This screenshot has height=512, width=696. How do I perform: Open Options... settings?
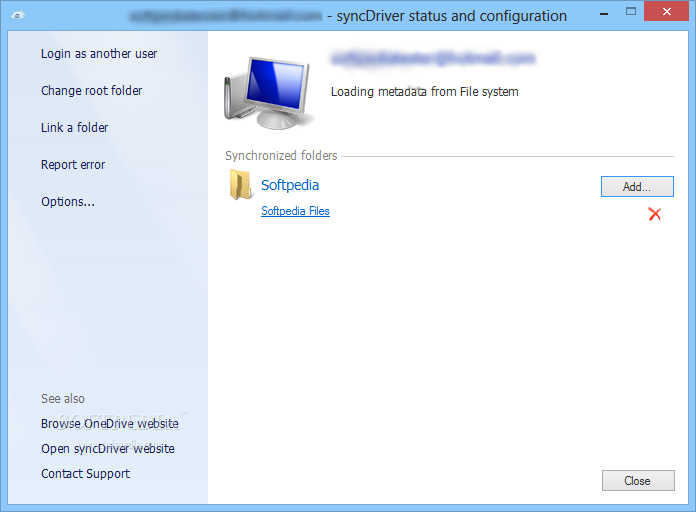click(68, 202)
